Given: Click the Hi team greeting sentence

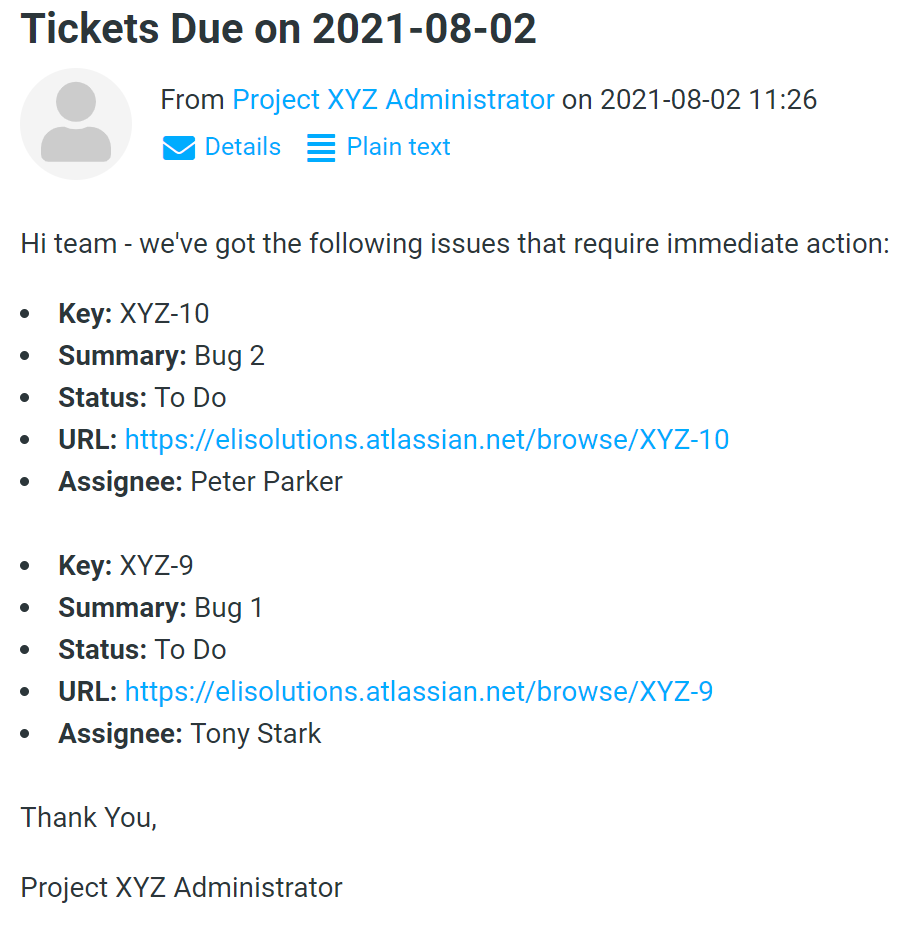Looking at the screenshot, I should click(455, 244).
